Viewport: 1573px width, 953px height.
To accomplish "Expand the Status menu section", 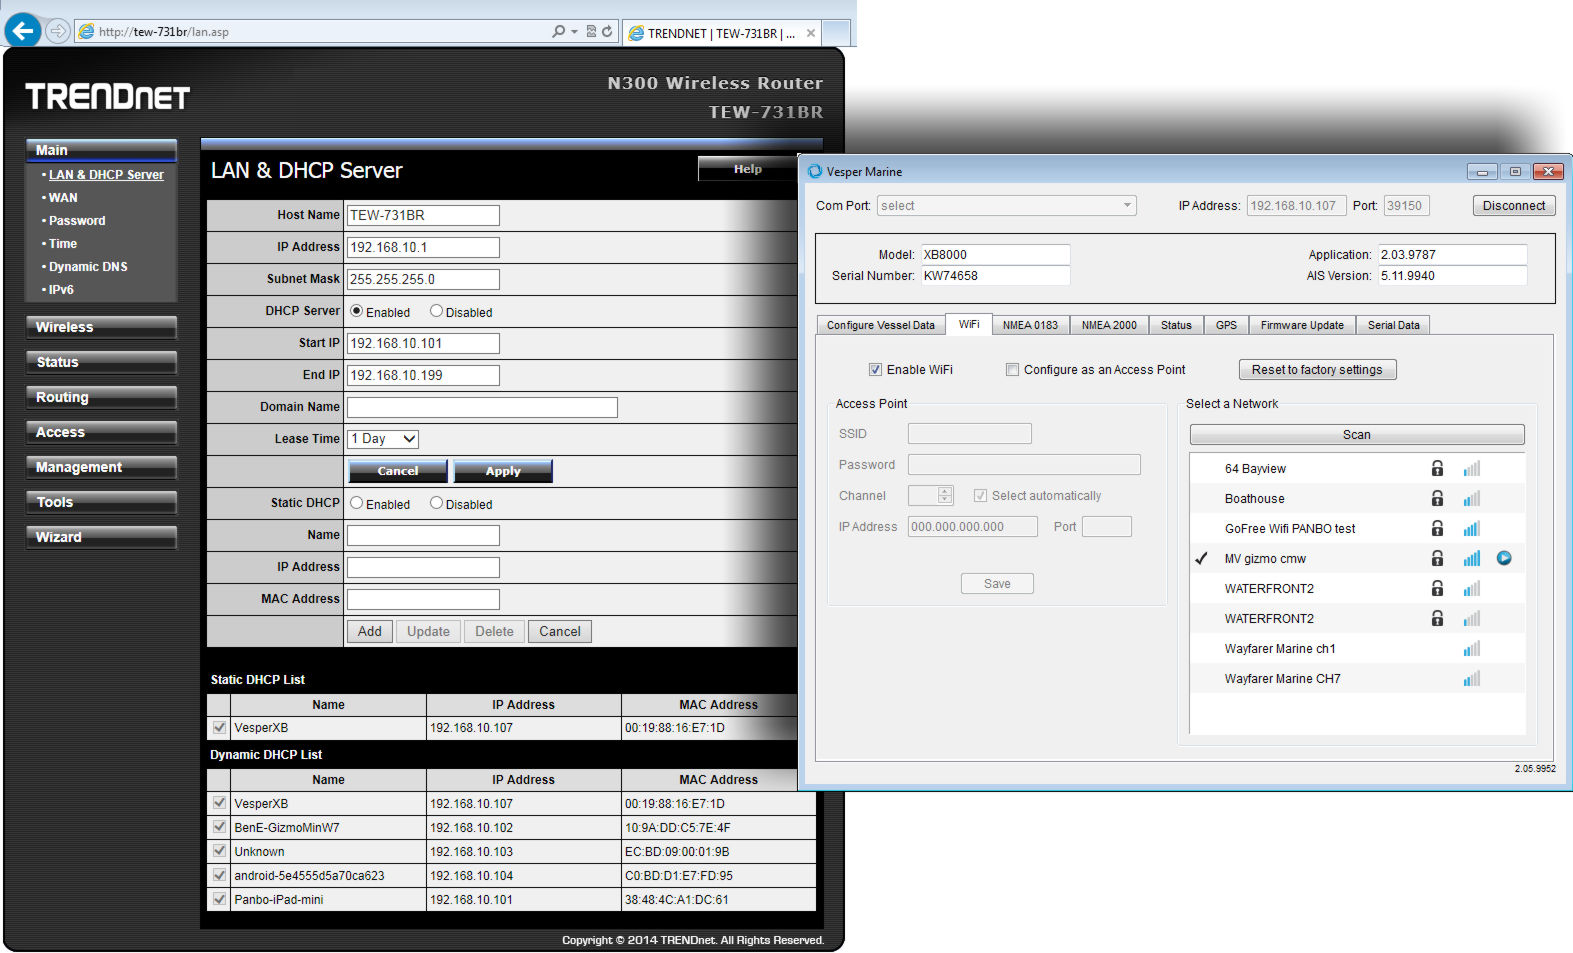I will pos(101,362).
